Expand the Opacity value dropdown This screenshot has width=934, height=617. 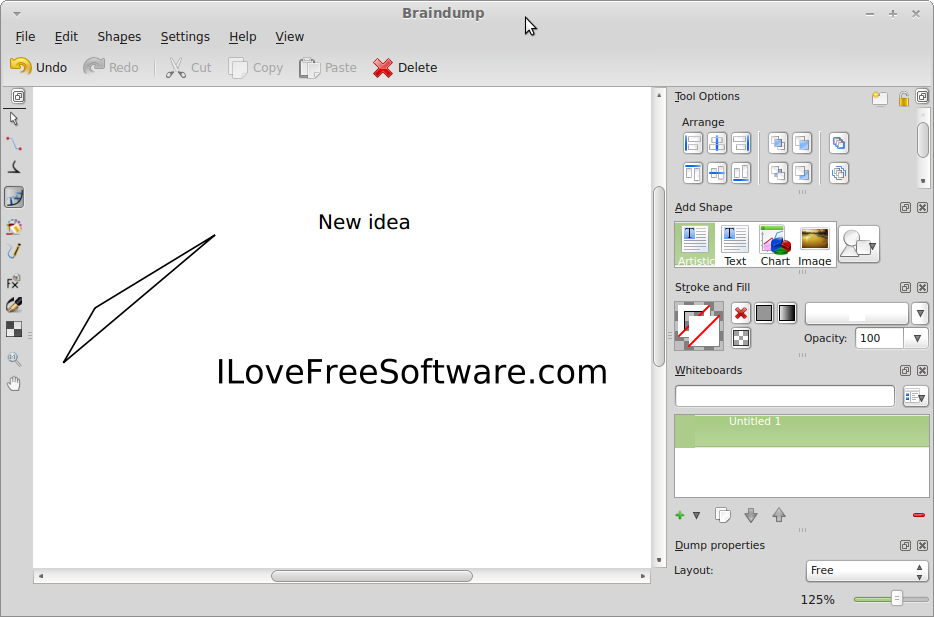point(917,338)
